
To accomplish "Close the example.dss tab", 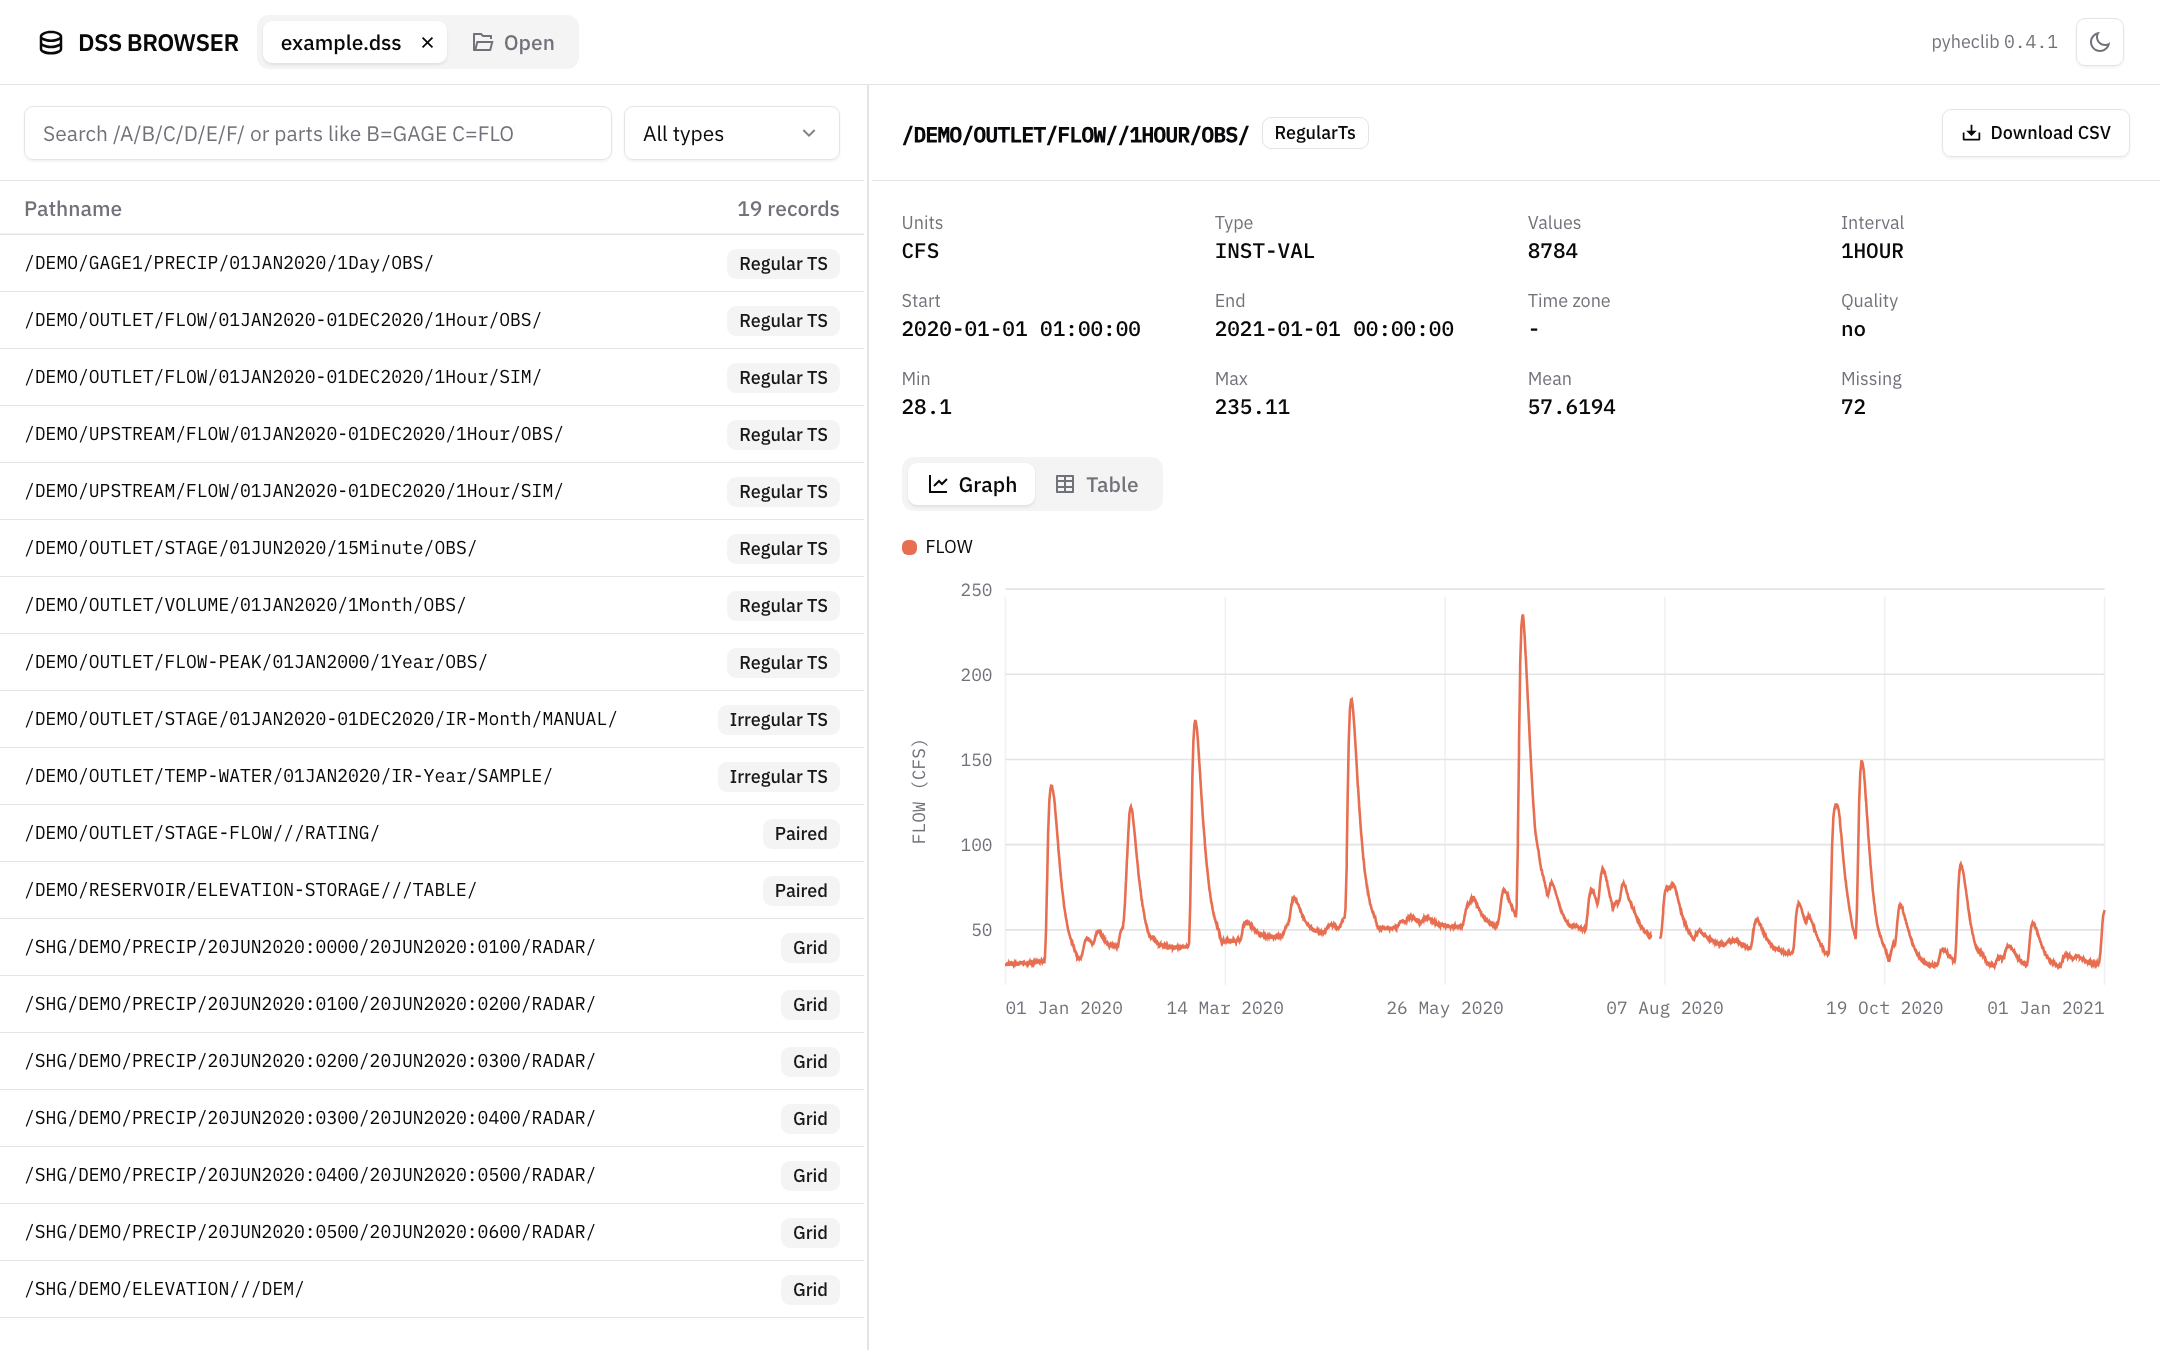I will tap(427, 43).
